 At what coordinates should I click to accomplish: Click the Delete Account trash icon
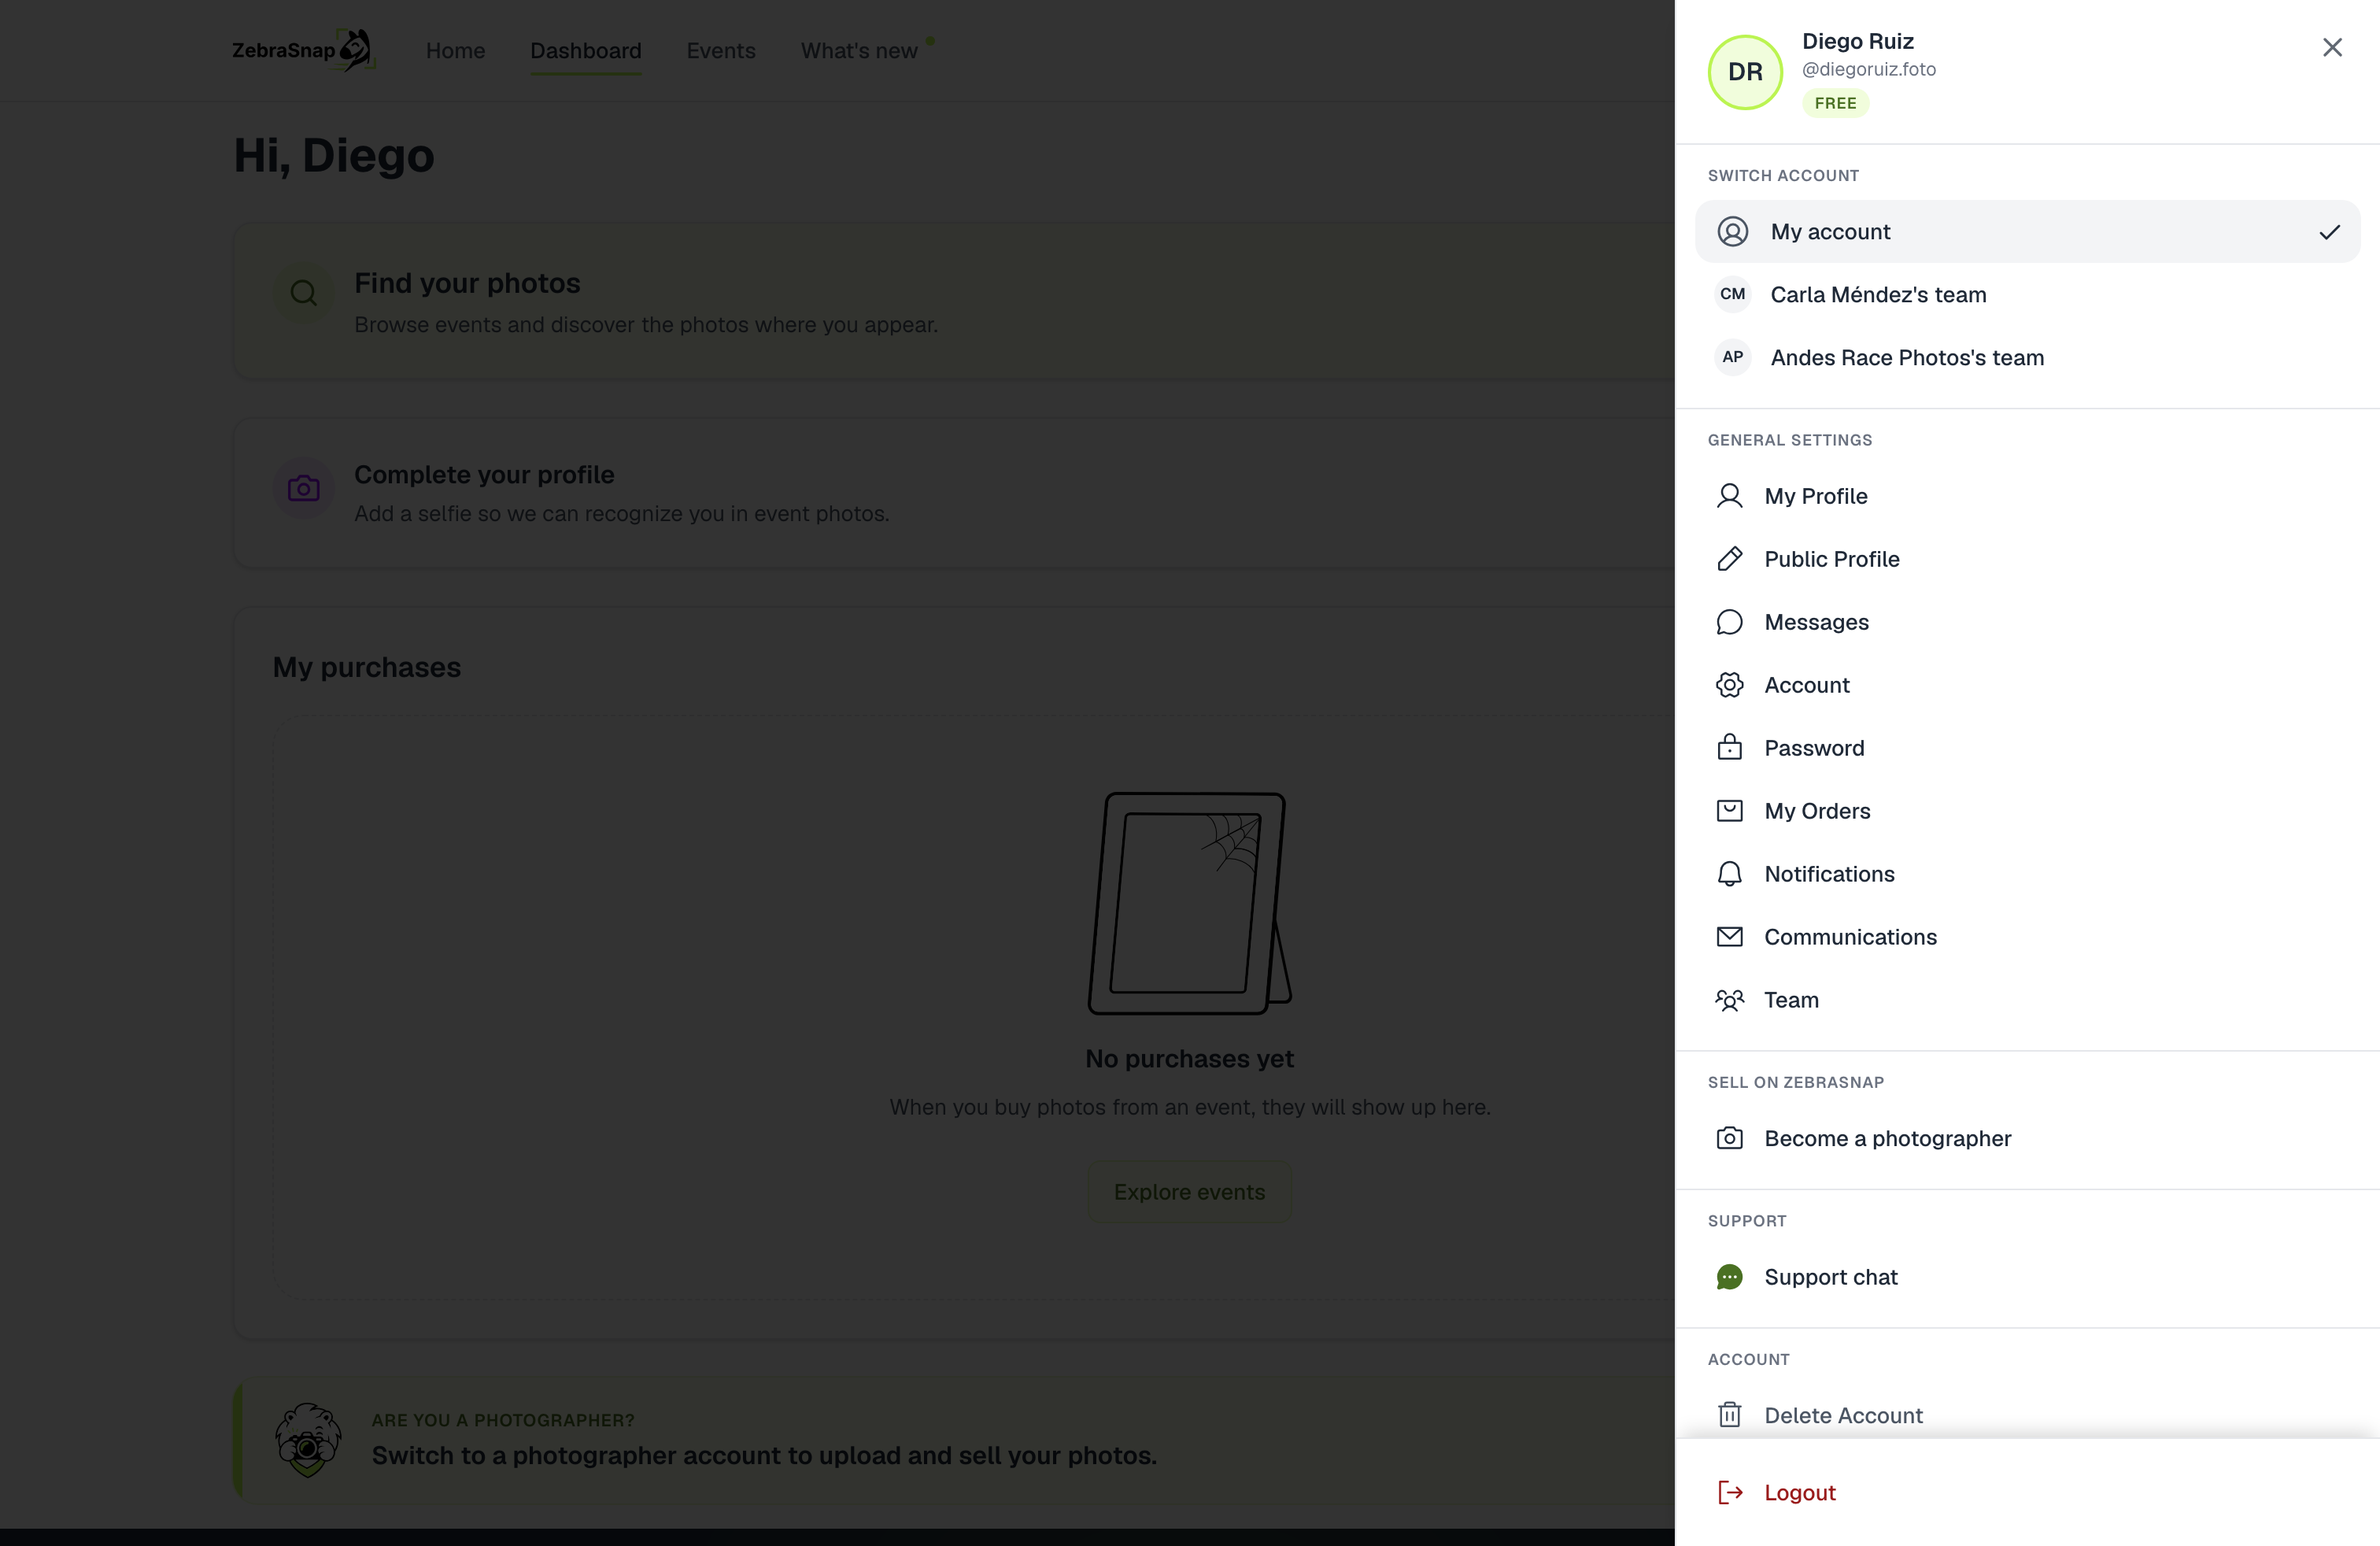[x=1730, y=1415]
